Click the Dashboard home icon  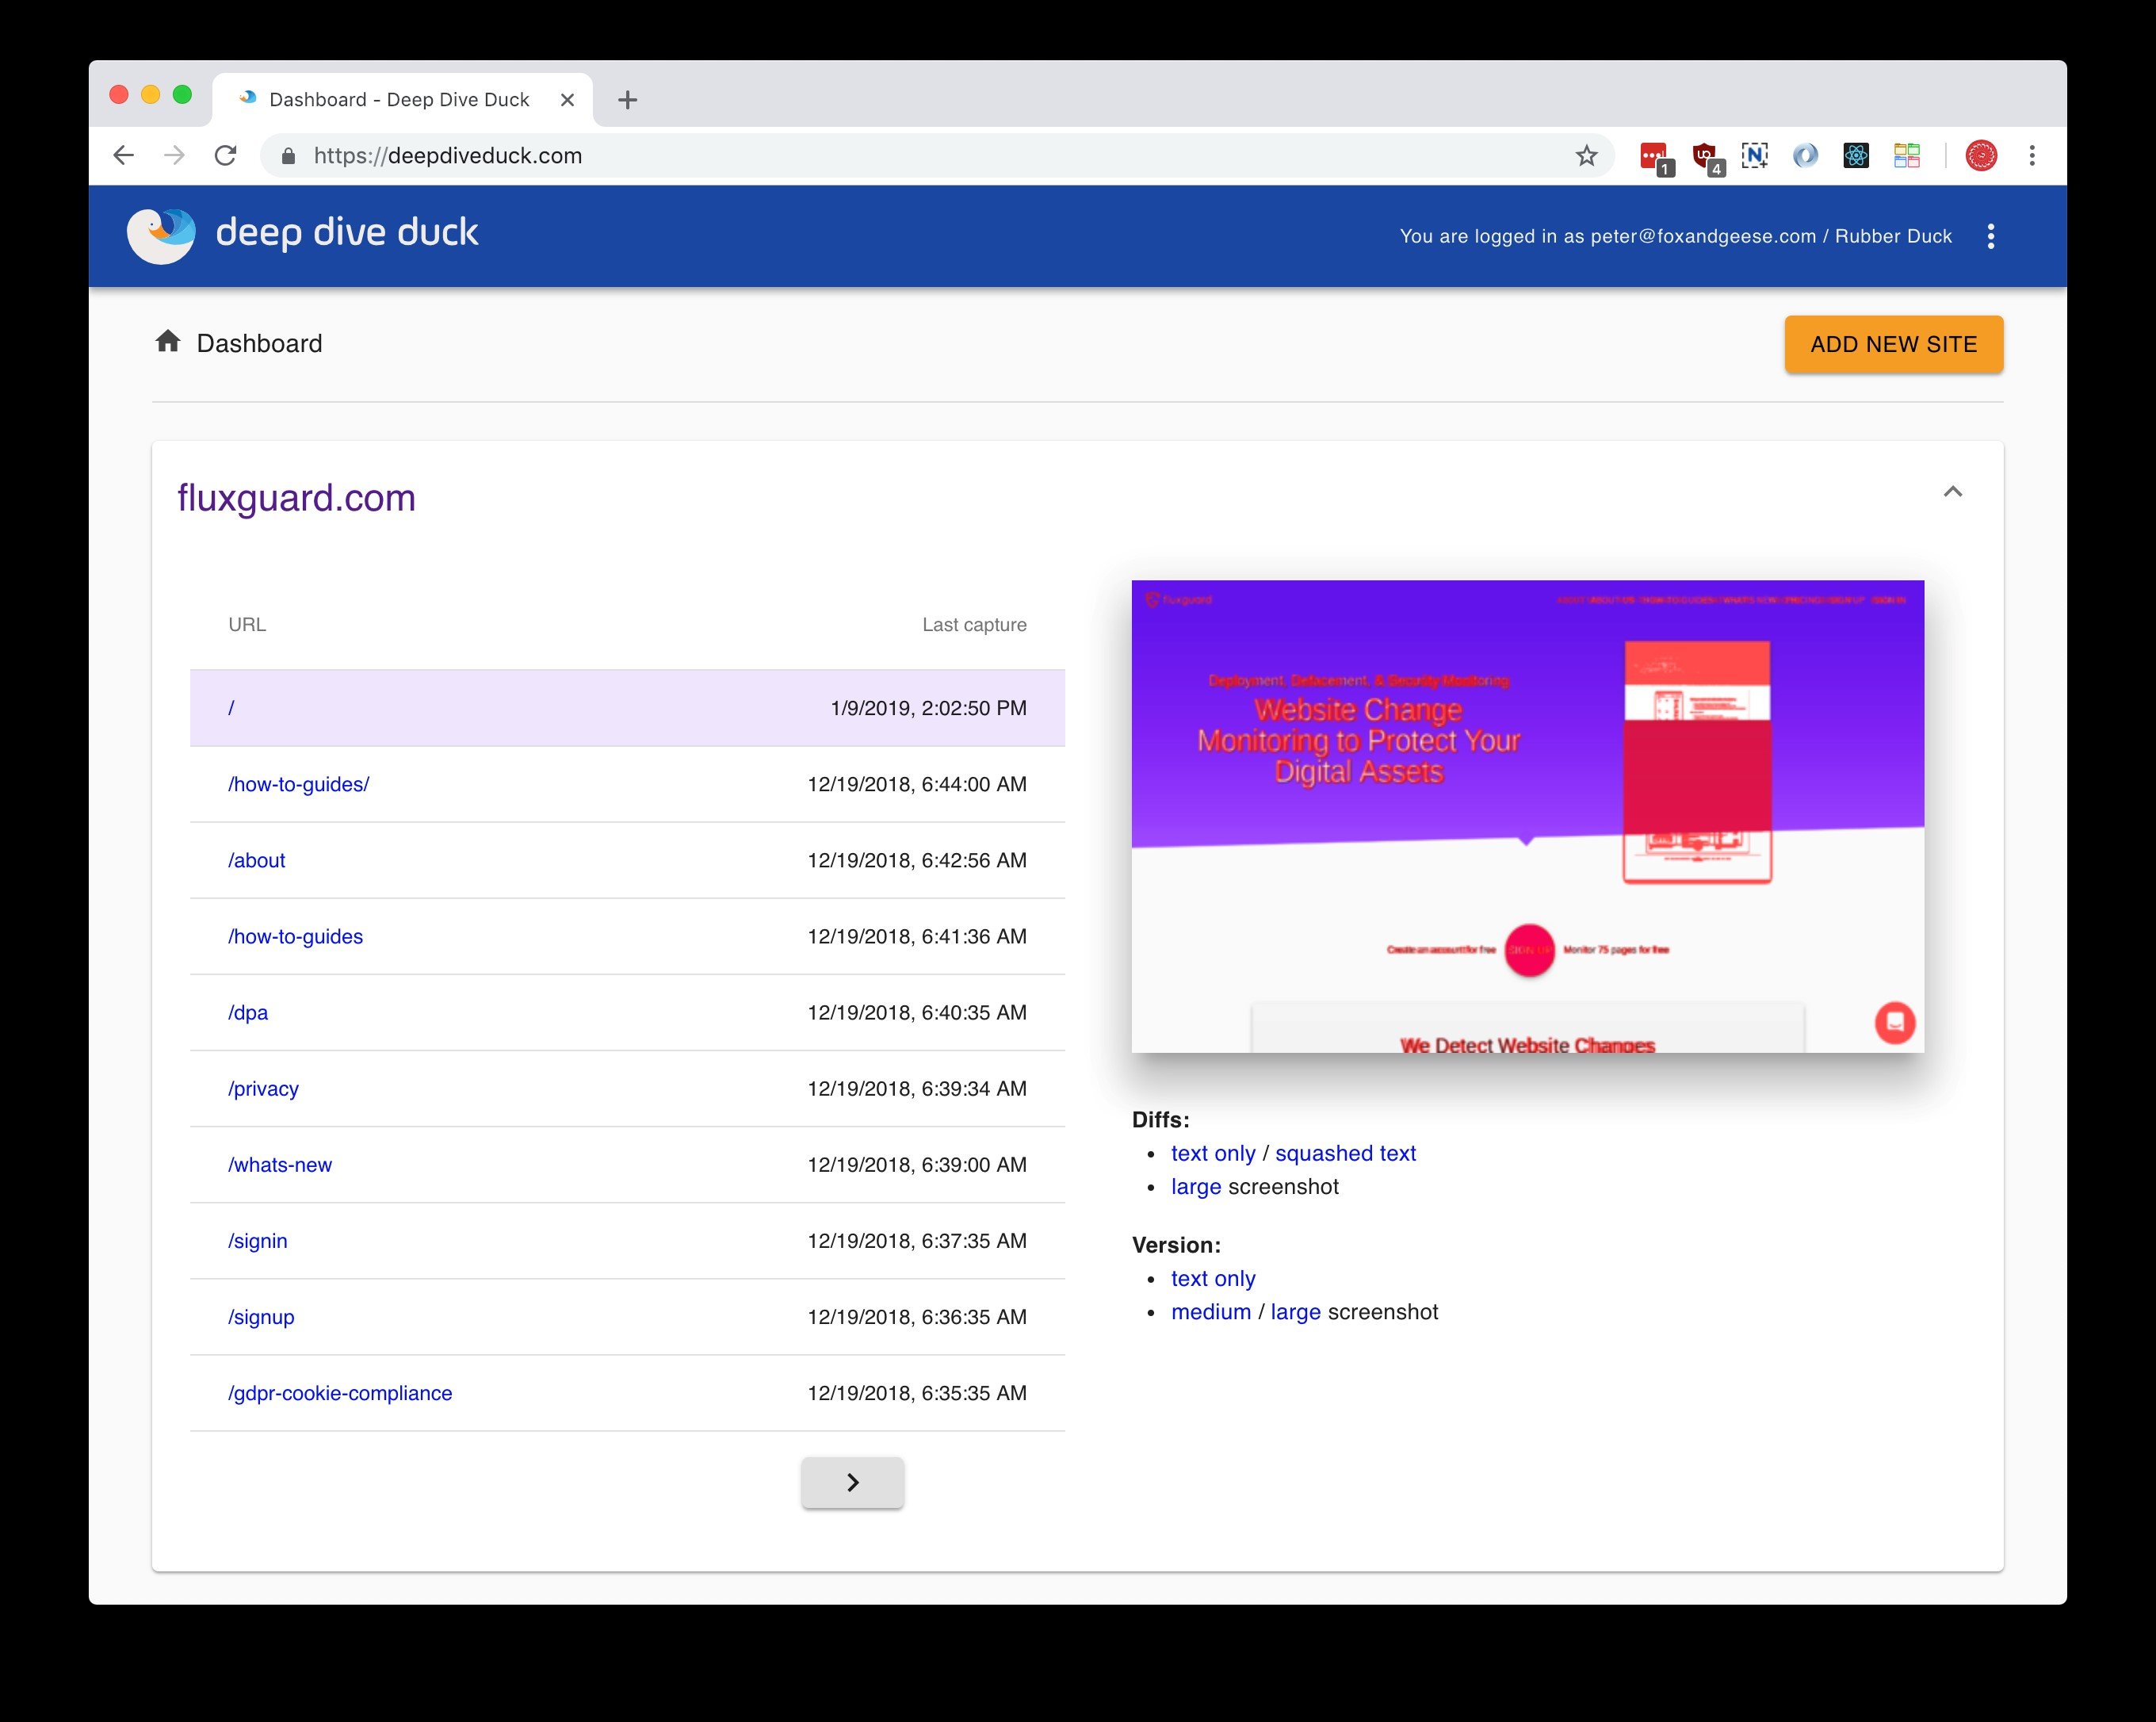pyautogui.click(x=168, y=342)
